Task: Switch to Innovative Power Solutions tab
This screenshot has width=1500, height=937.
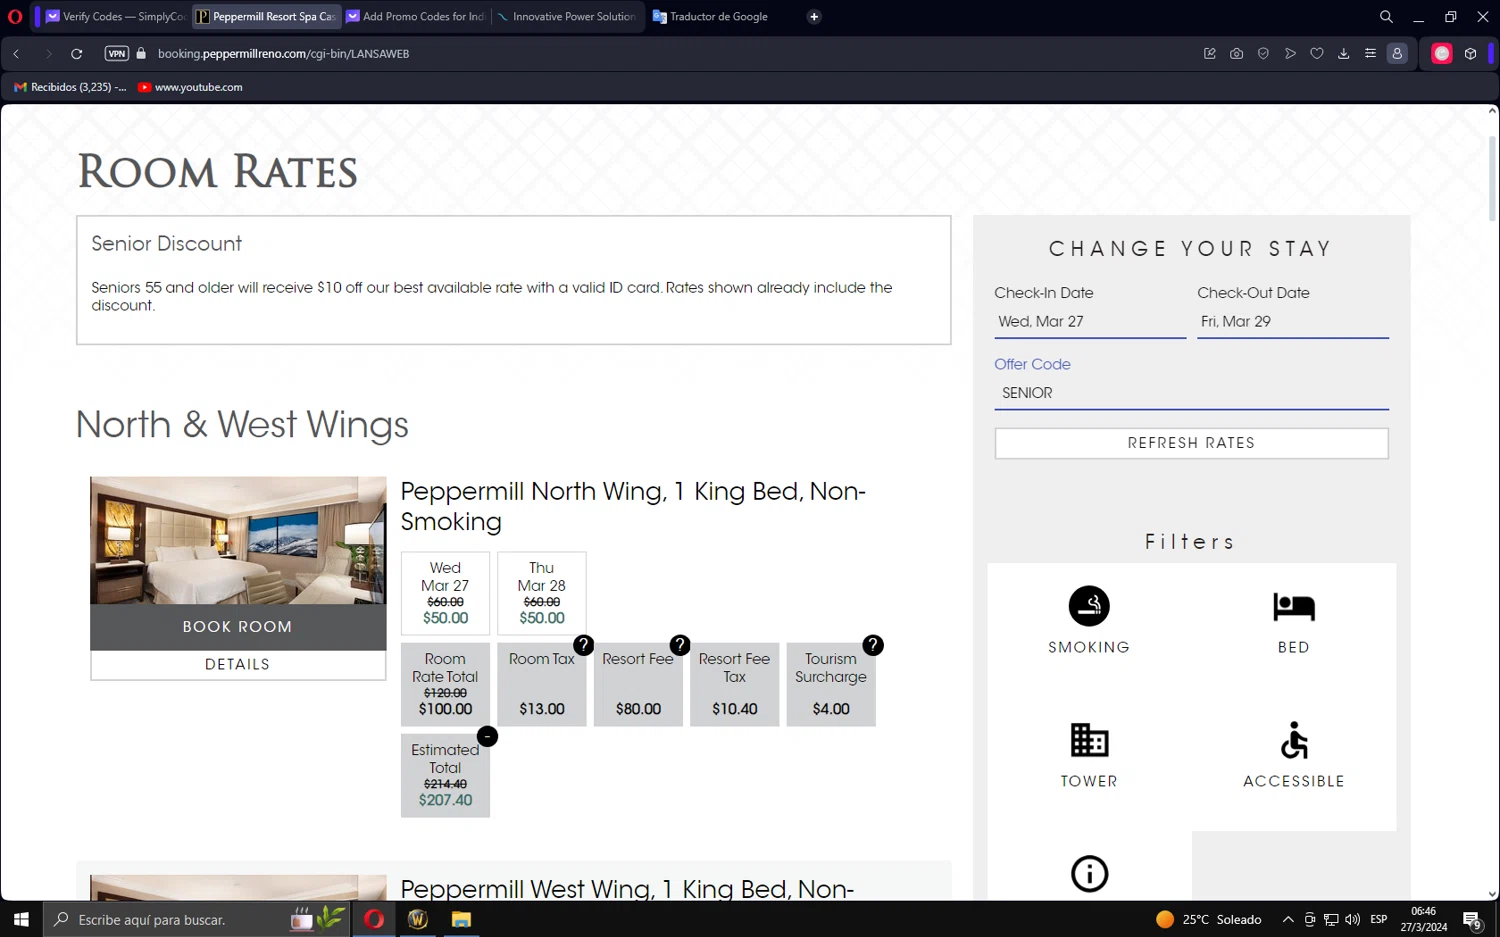Action: 566,17
